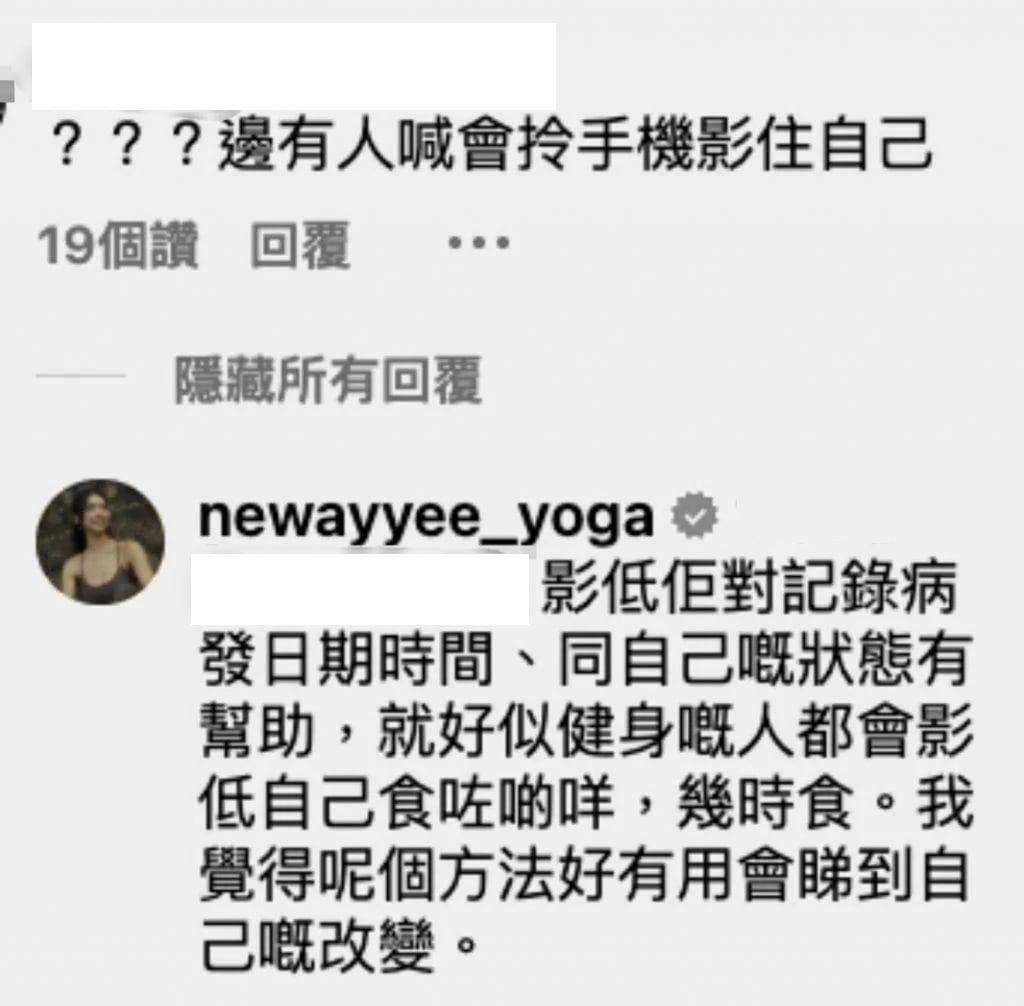
Task: Click the 回覆 reply button
Action: [301, 246]
